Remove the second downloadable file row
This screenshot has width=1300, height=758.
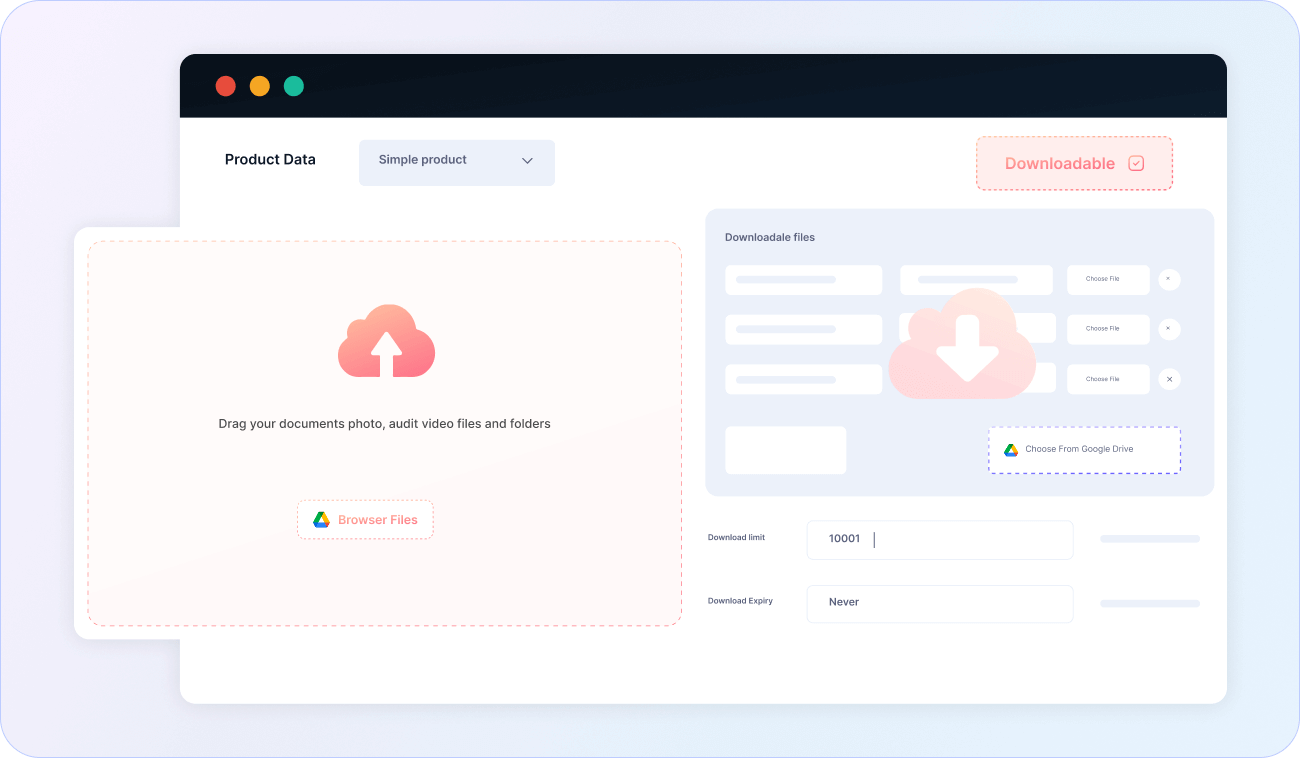tap(1169, 329)
